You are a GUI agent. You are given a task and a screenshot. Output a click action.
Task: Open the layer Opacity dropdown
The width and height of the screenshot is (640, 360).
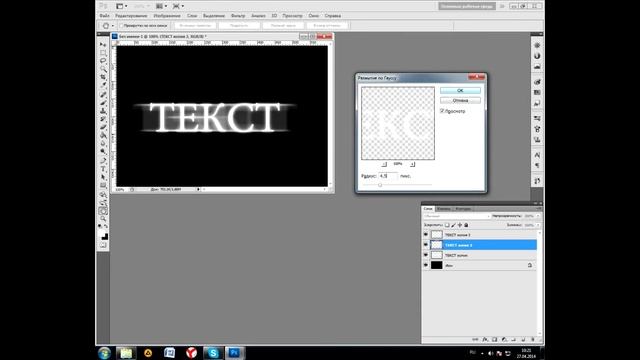tap(539, 216)
